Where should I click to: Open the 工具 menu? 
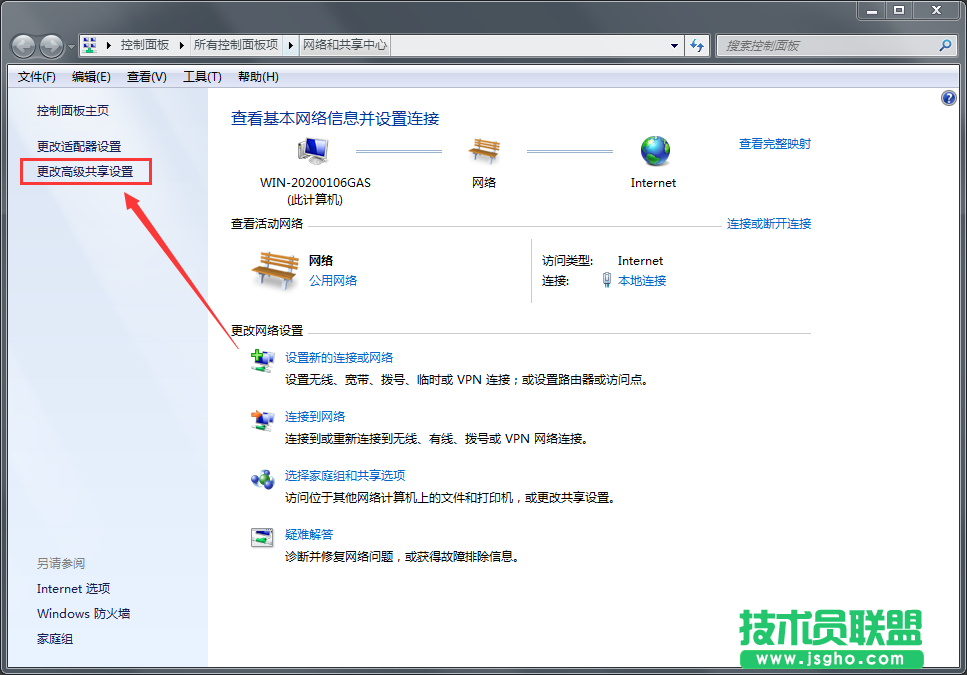[202, 76]
